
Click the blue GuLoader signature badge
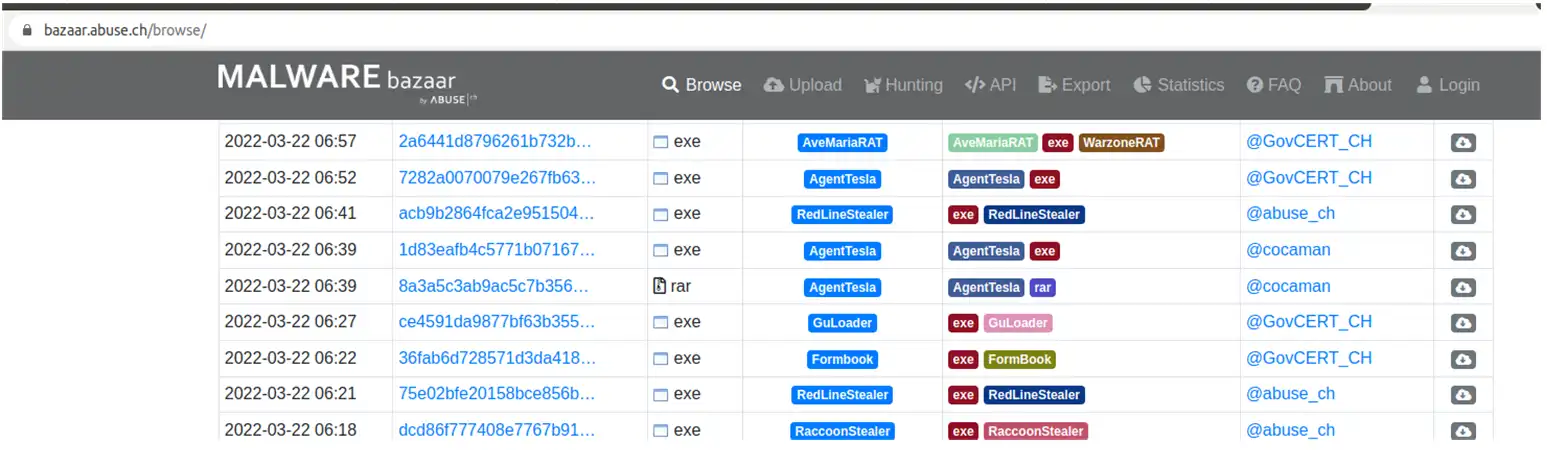point(843,323)
